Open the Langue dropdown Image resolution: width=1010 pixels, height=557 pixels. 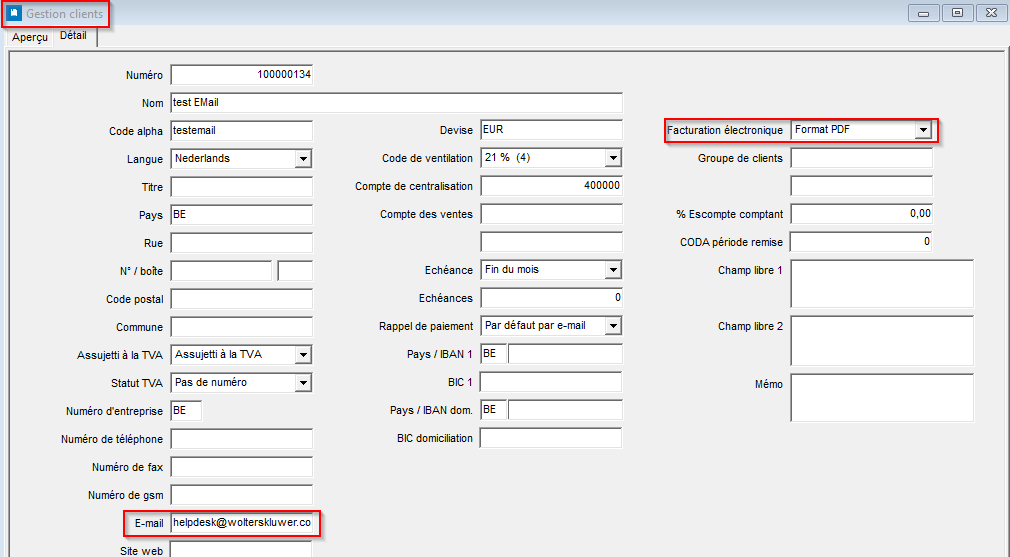pos(303,158)
